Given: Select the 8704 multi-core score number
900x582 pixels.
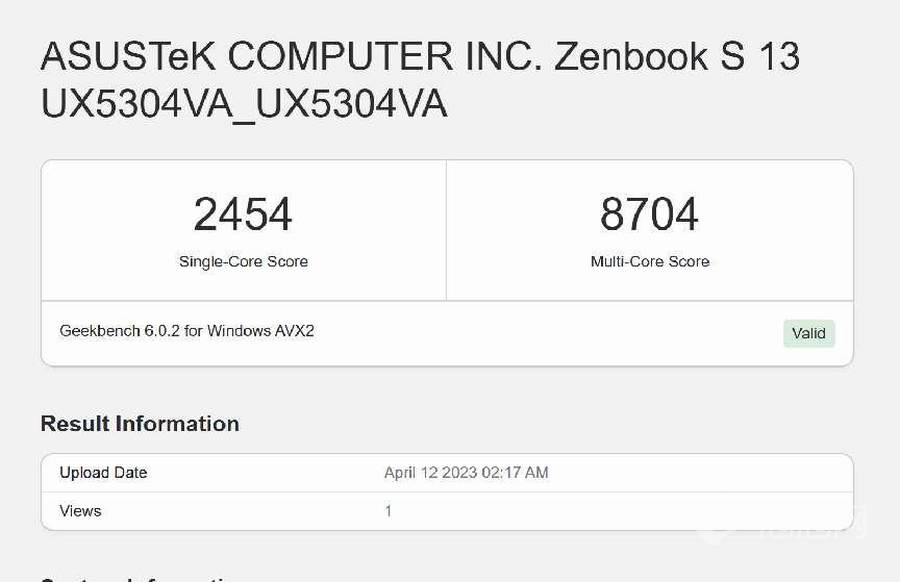Looking at the screenshot, I should point(649,215).
